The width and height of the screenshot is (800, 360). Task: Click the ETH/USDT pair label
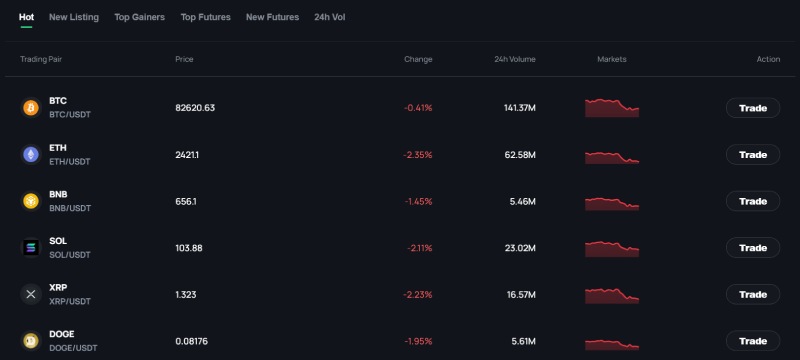pos(69,162)
